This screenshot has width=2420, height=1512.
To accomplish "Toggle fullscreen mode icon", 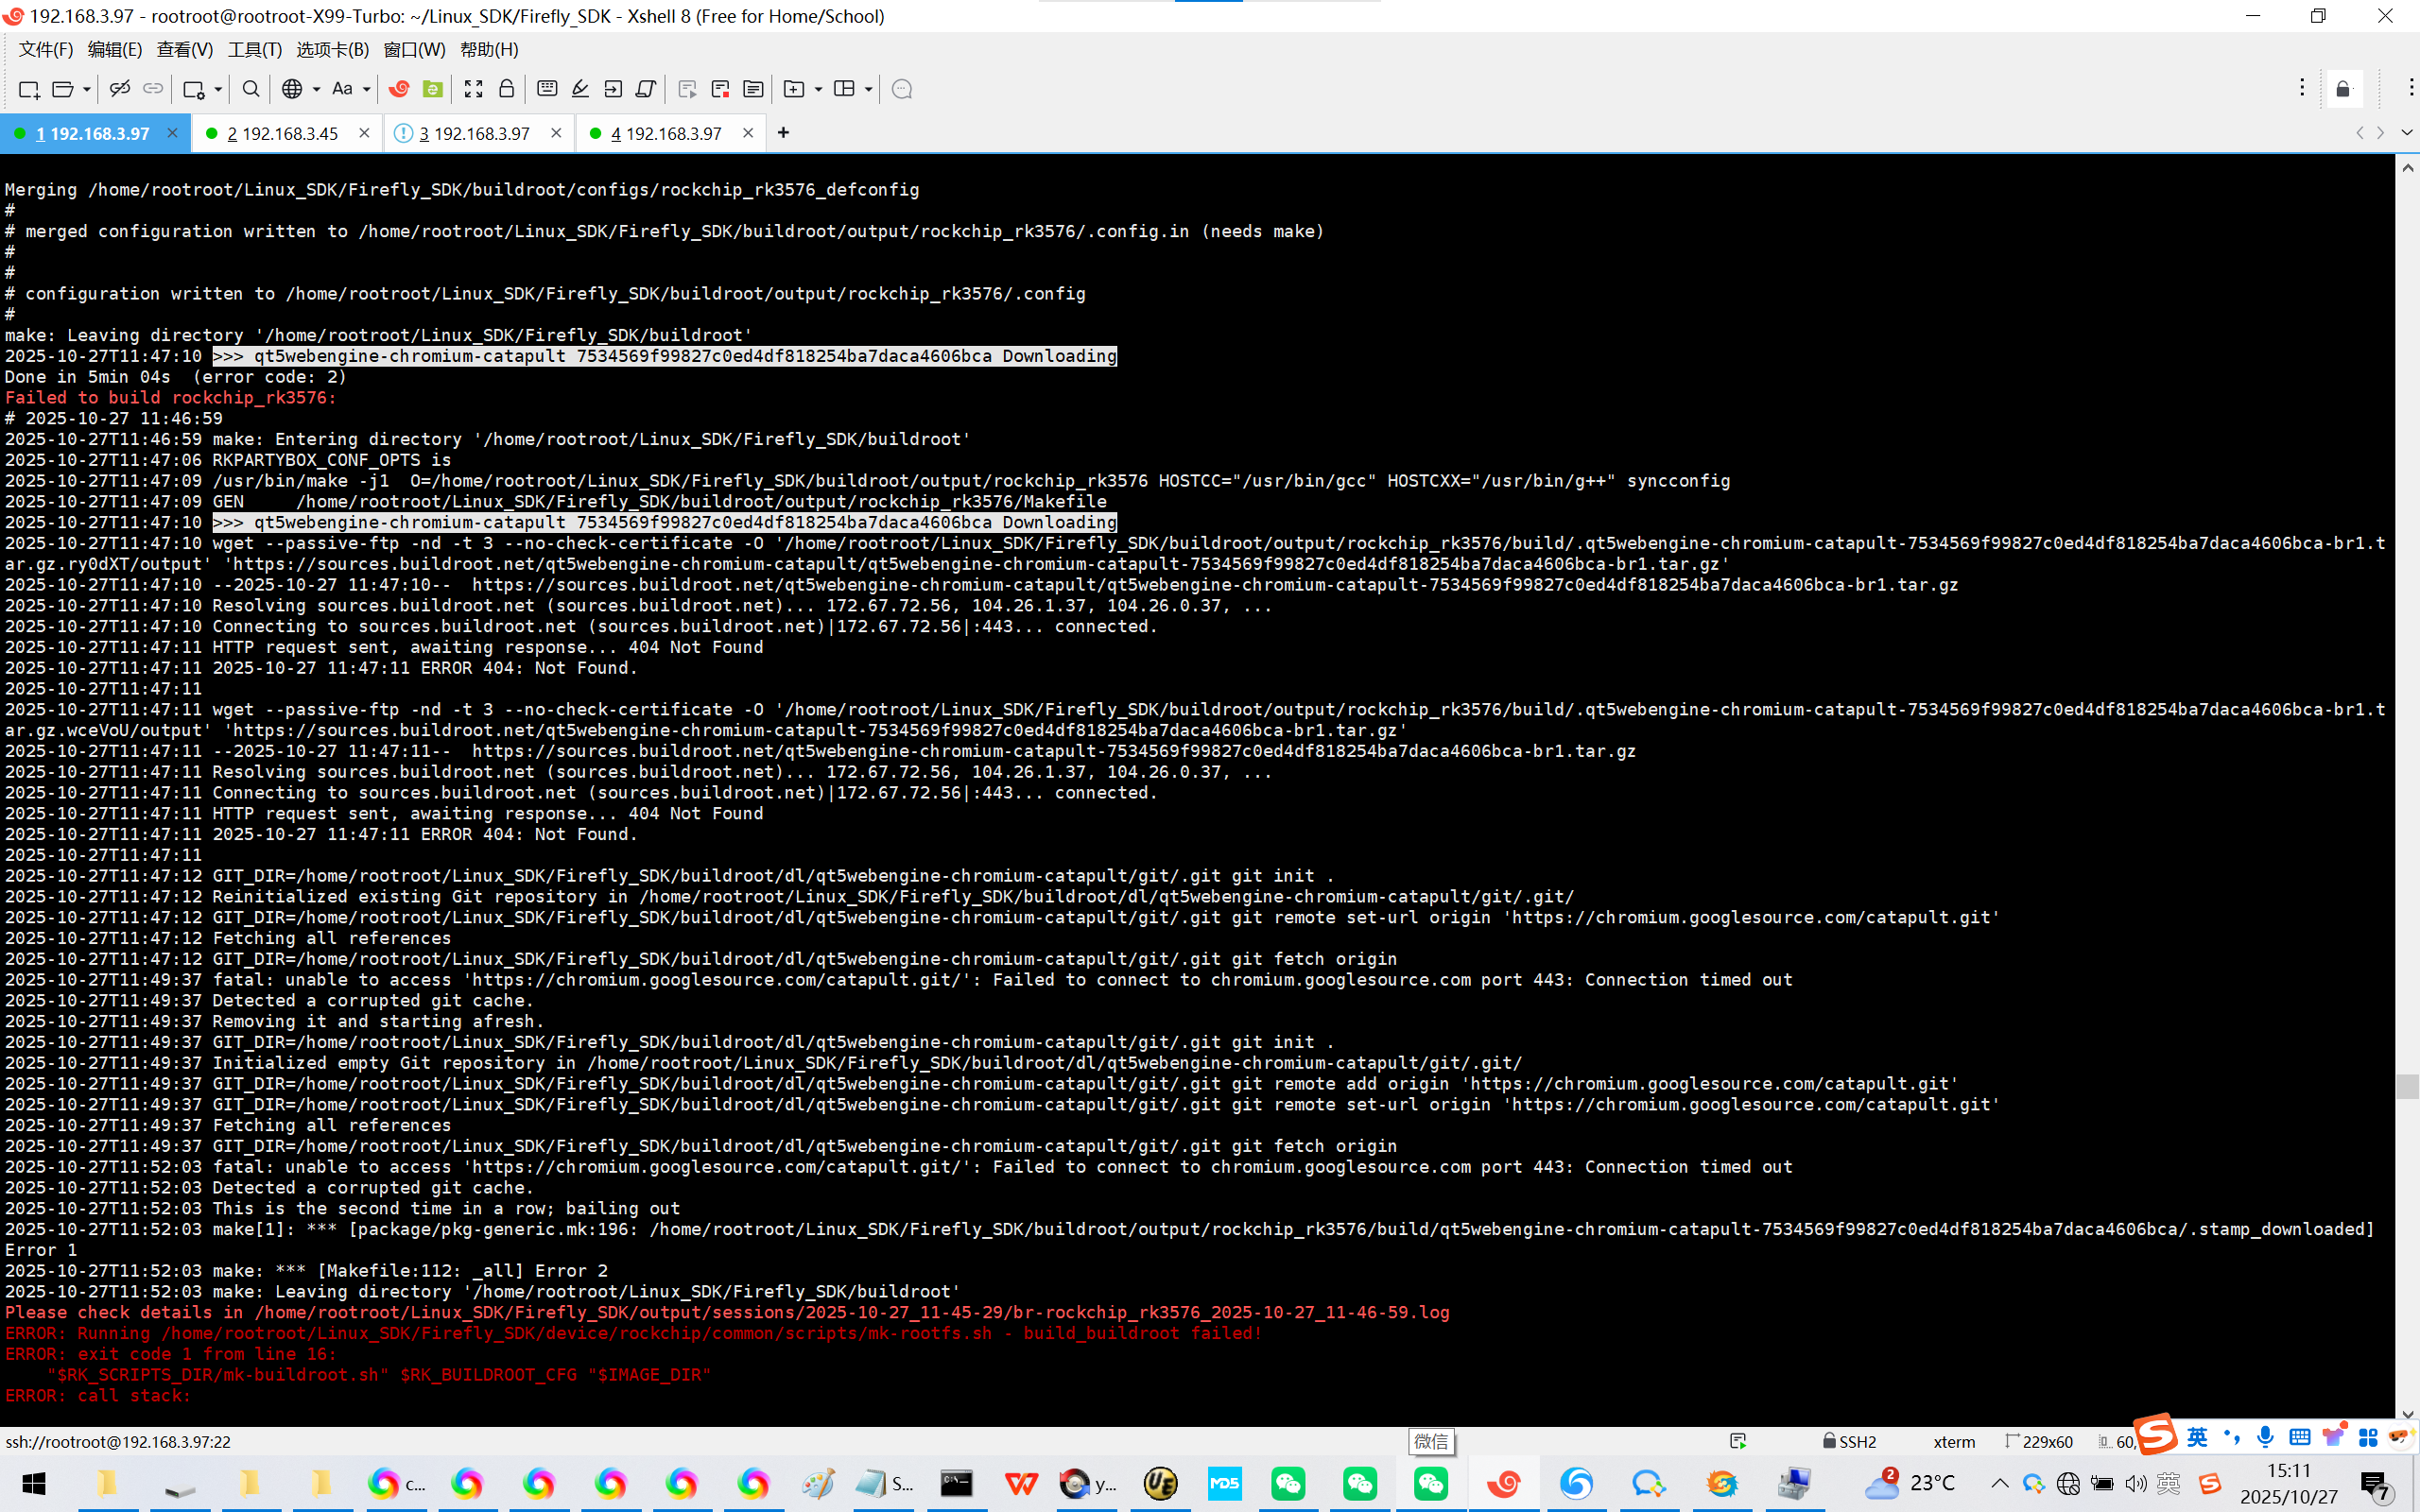I will (474, 89).
